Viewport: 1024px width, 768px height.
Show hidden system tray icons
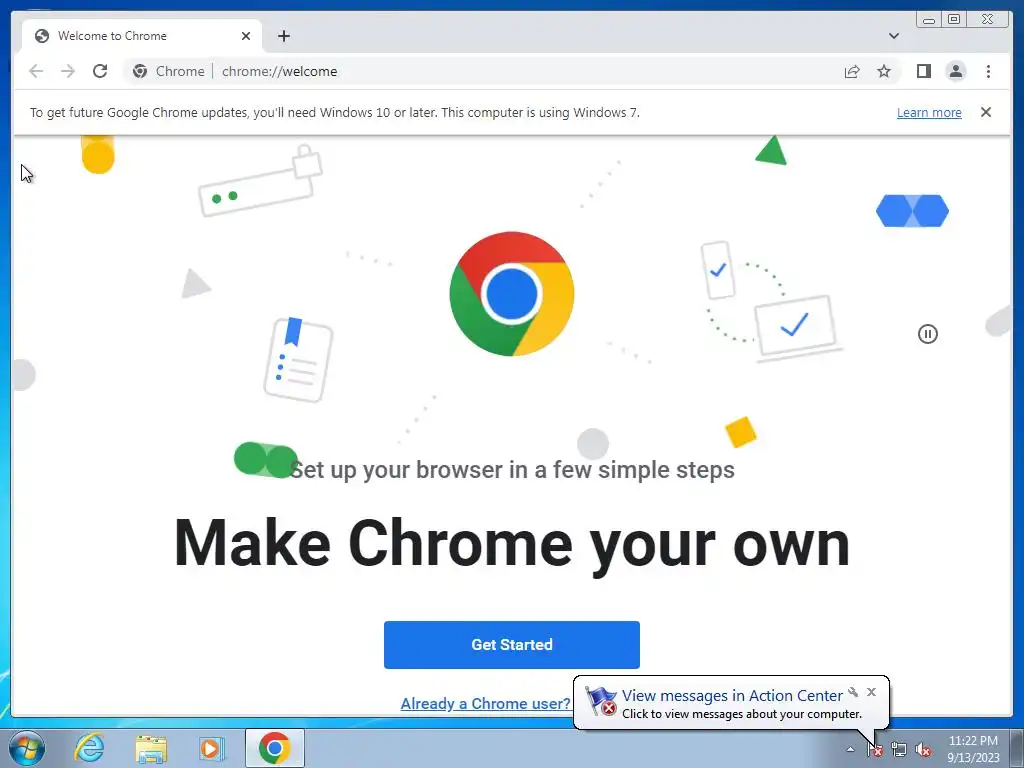click(850, 749)
